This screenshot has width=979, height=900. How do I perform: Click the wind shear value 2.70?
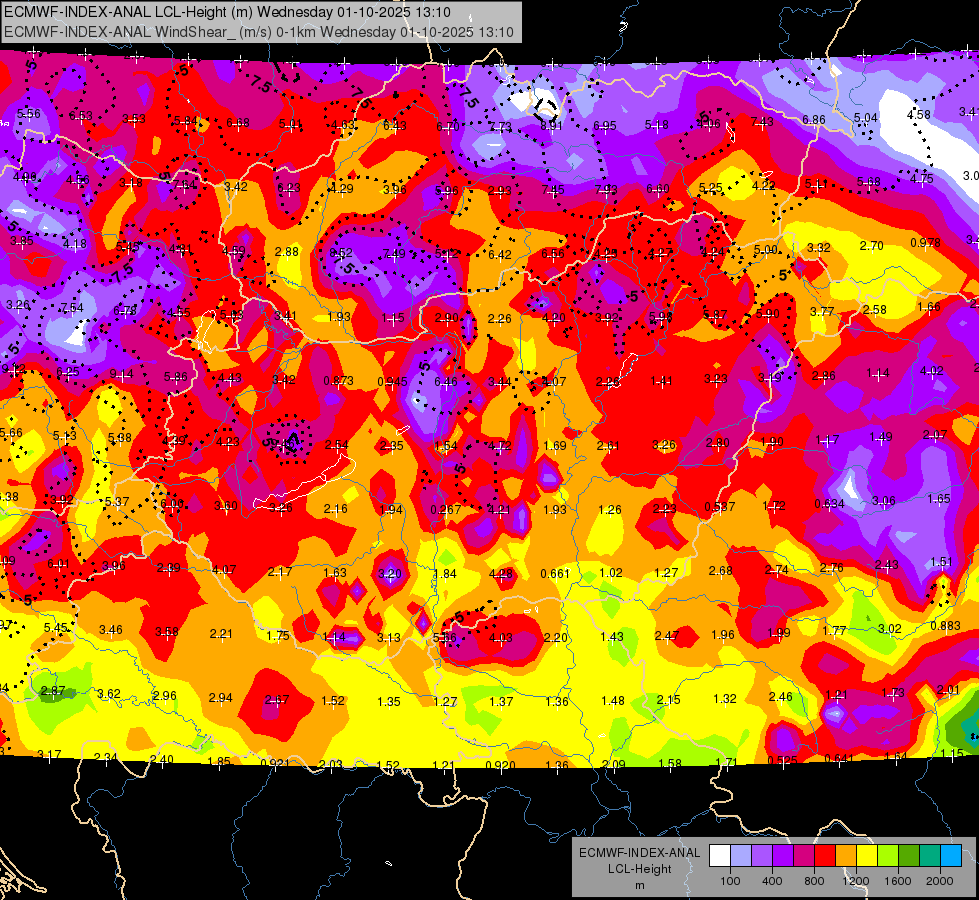click(872, 245)
